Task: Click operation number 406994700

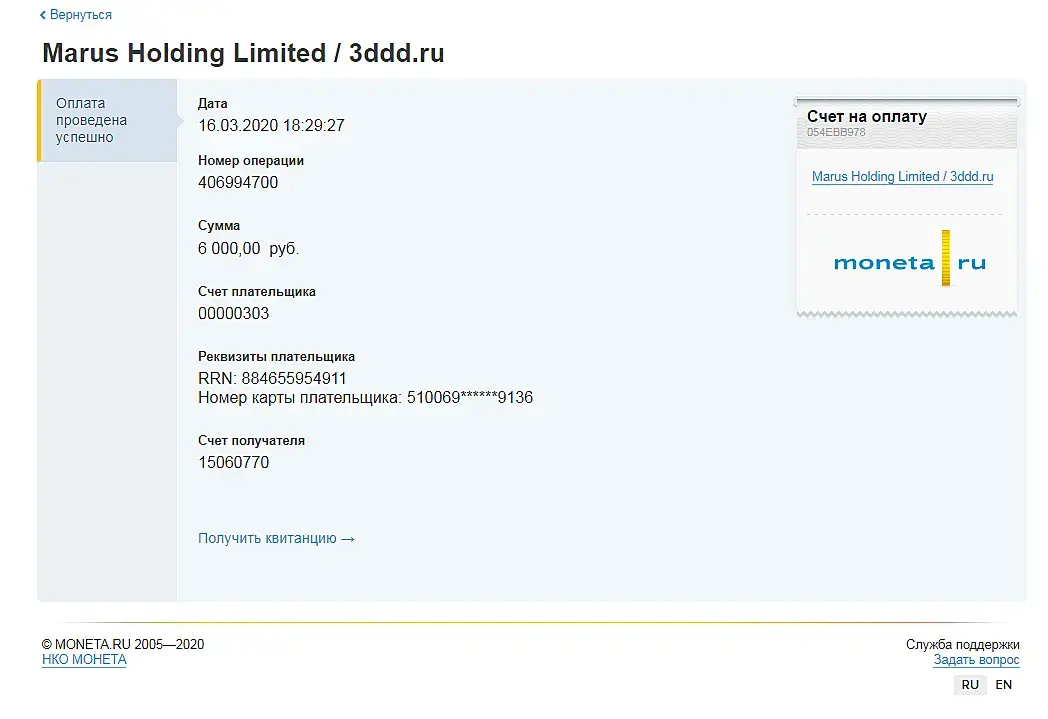Action: click(x=238, y=183)
